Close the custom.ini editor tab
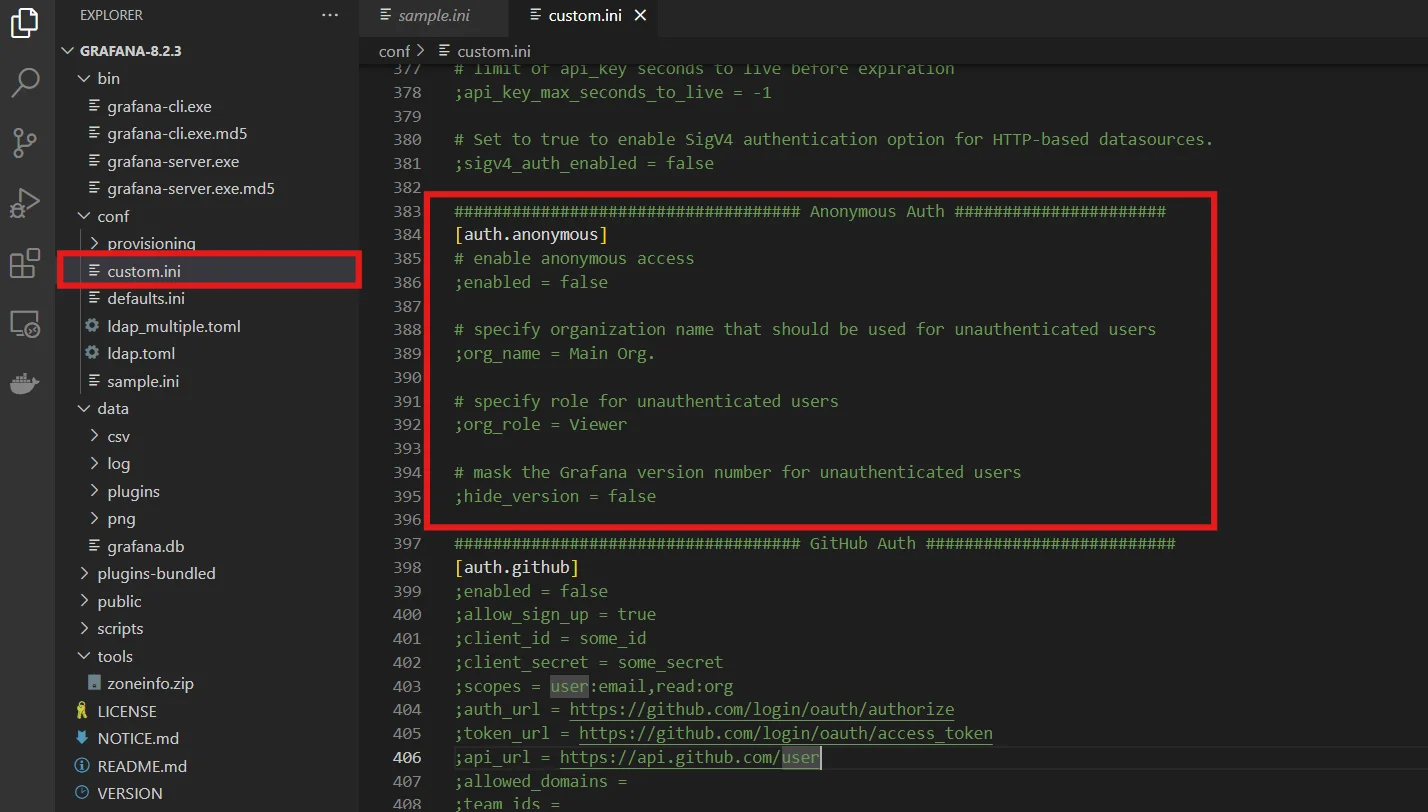Image resolution: width=1428 pixels, height=812 pixels. click(x=640, y=15)
